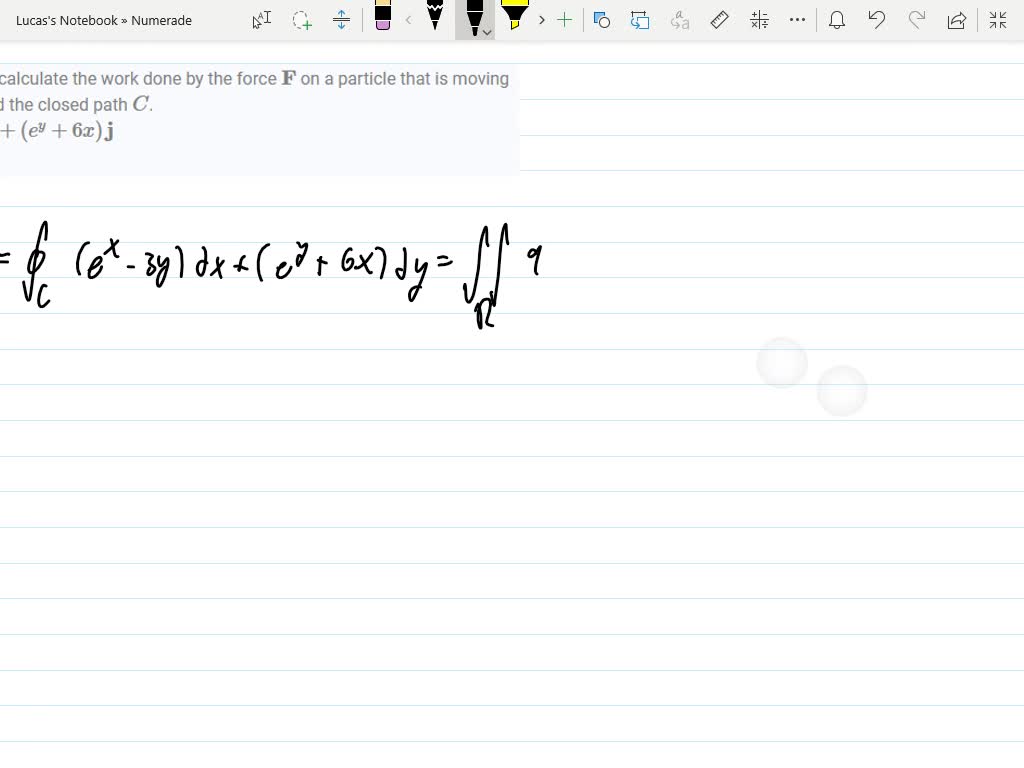1024x768 pixels.
Task: Toggle the on-screen Ruler
Action: pos(719,20)
